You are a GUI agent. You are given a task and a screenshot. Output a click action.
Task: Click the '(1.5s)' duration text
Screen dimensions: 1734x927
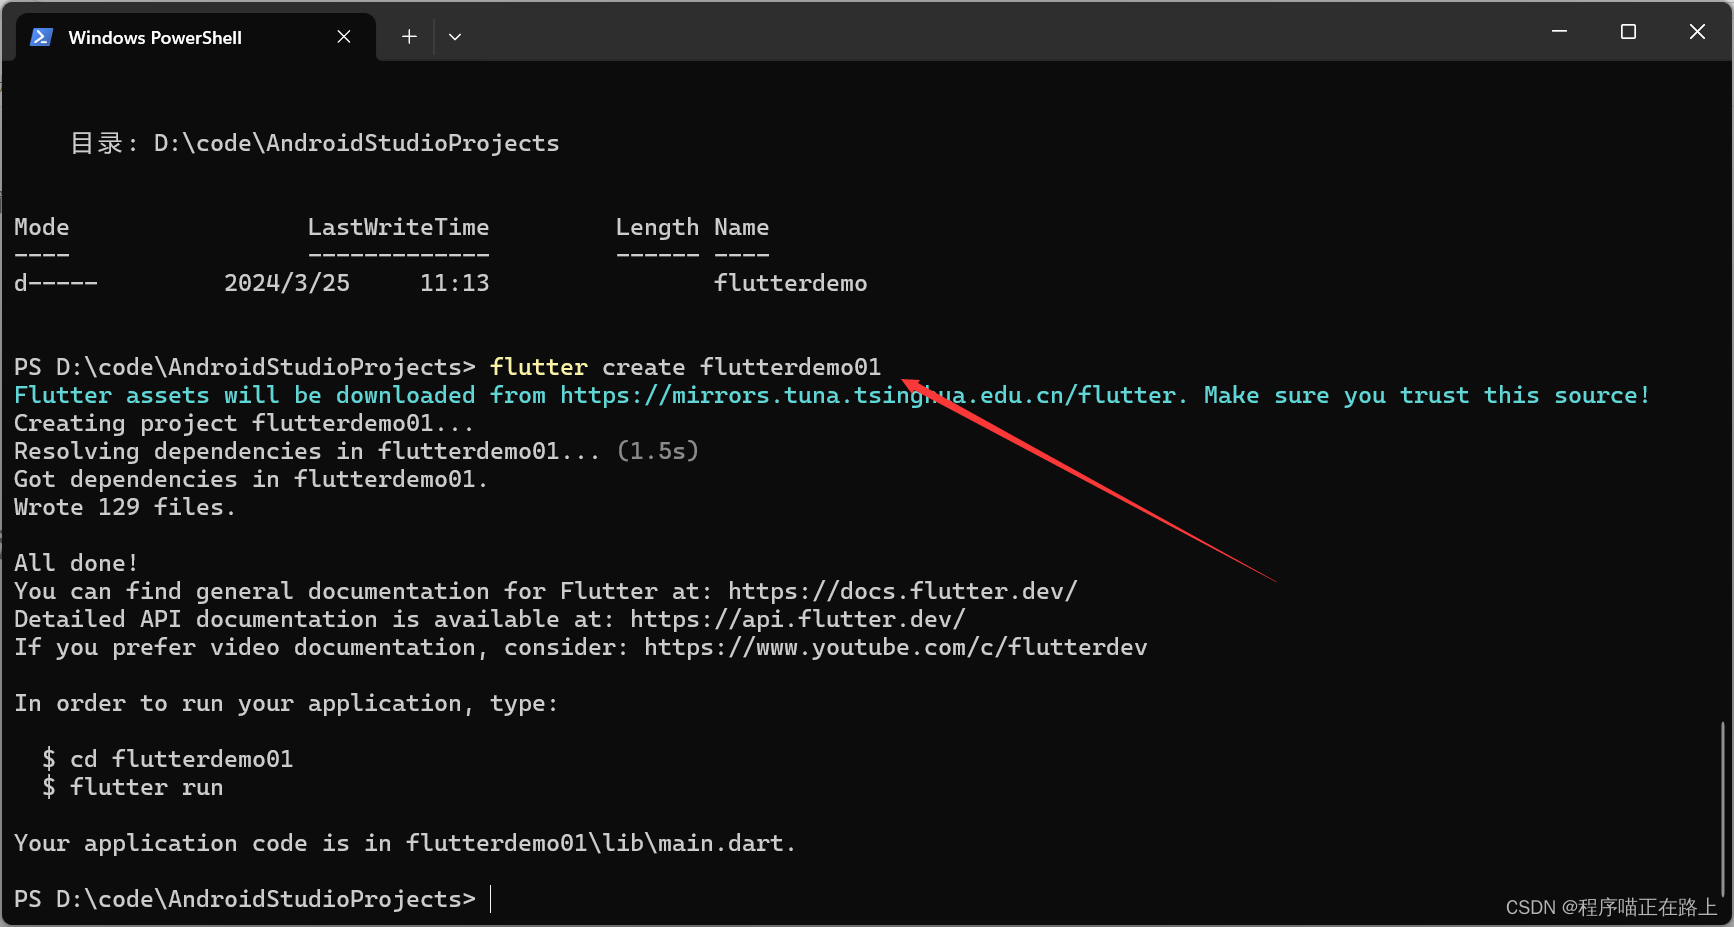tap(658, 452)
